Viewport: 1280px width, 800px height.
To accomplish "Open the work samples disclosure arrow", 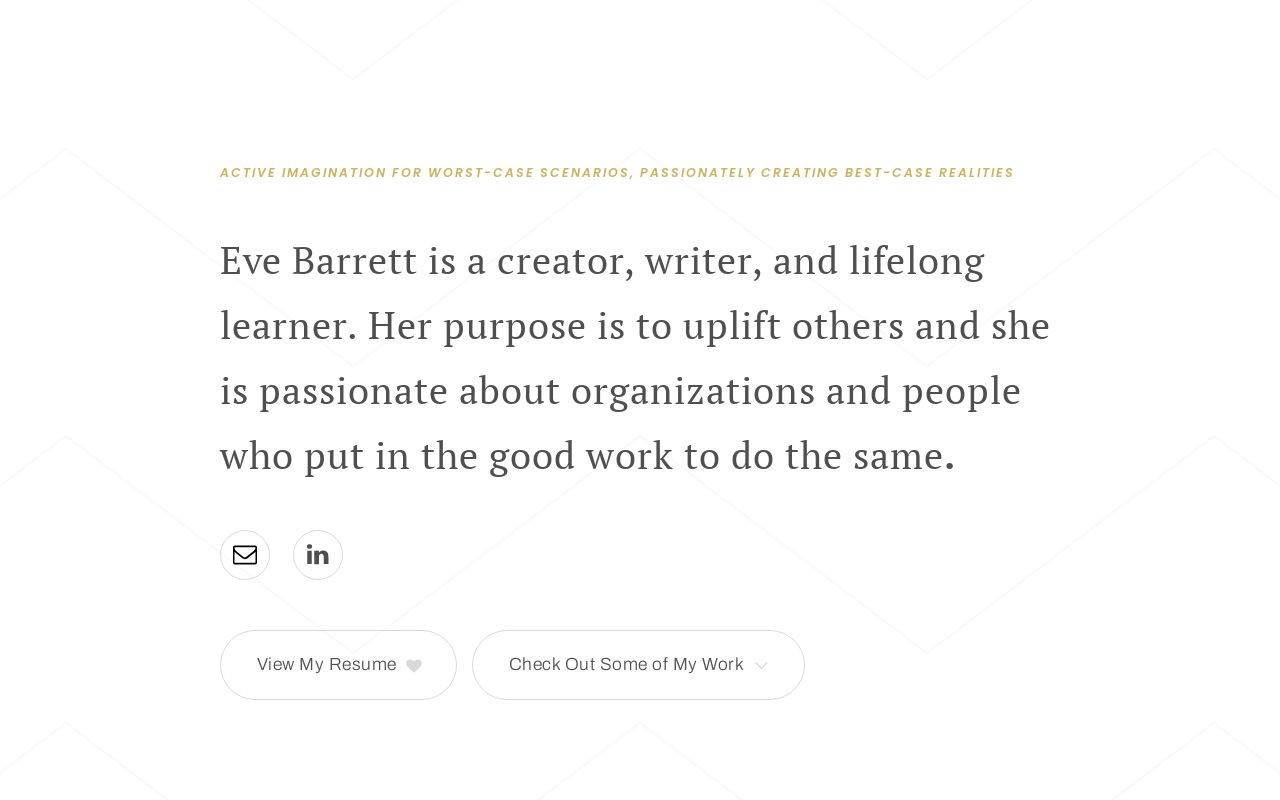I will pos(761,665).
